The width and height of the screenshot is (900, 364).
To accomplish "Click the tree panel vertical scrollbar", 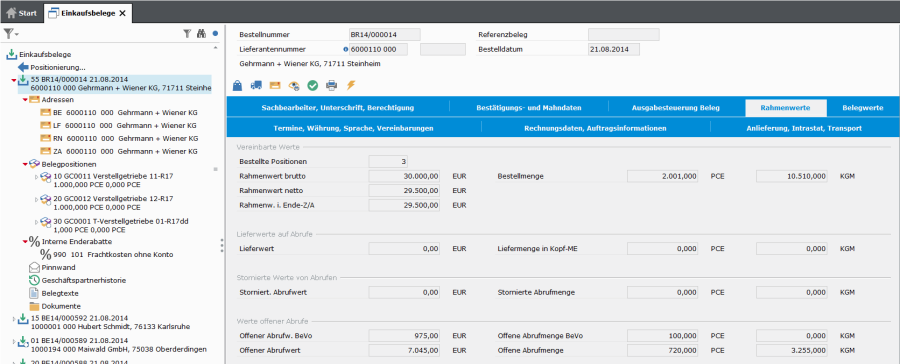I will click(x=216, y=169).
